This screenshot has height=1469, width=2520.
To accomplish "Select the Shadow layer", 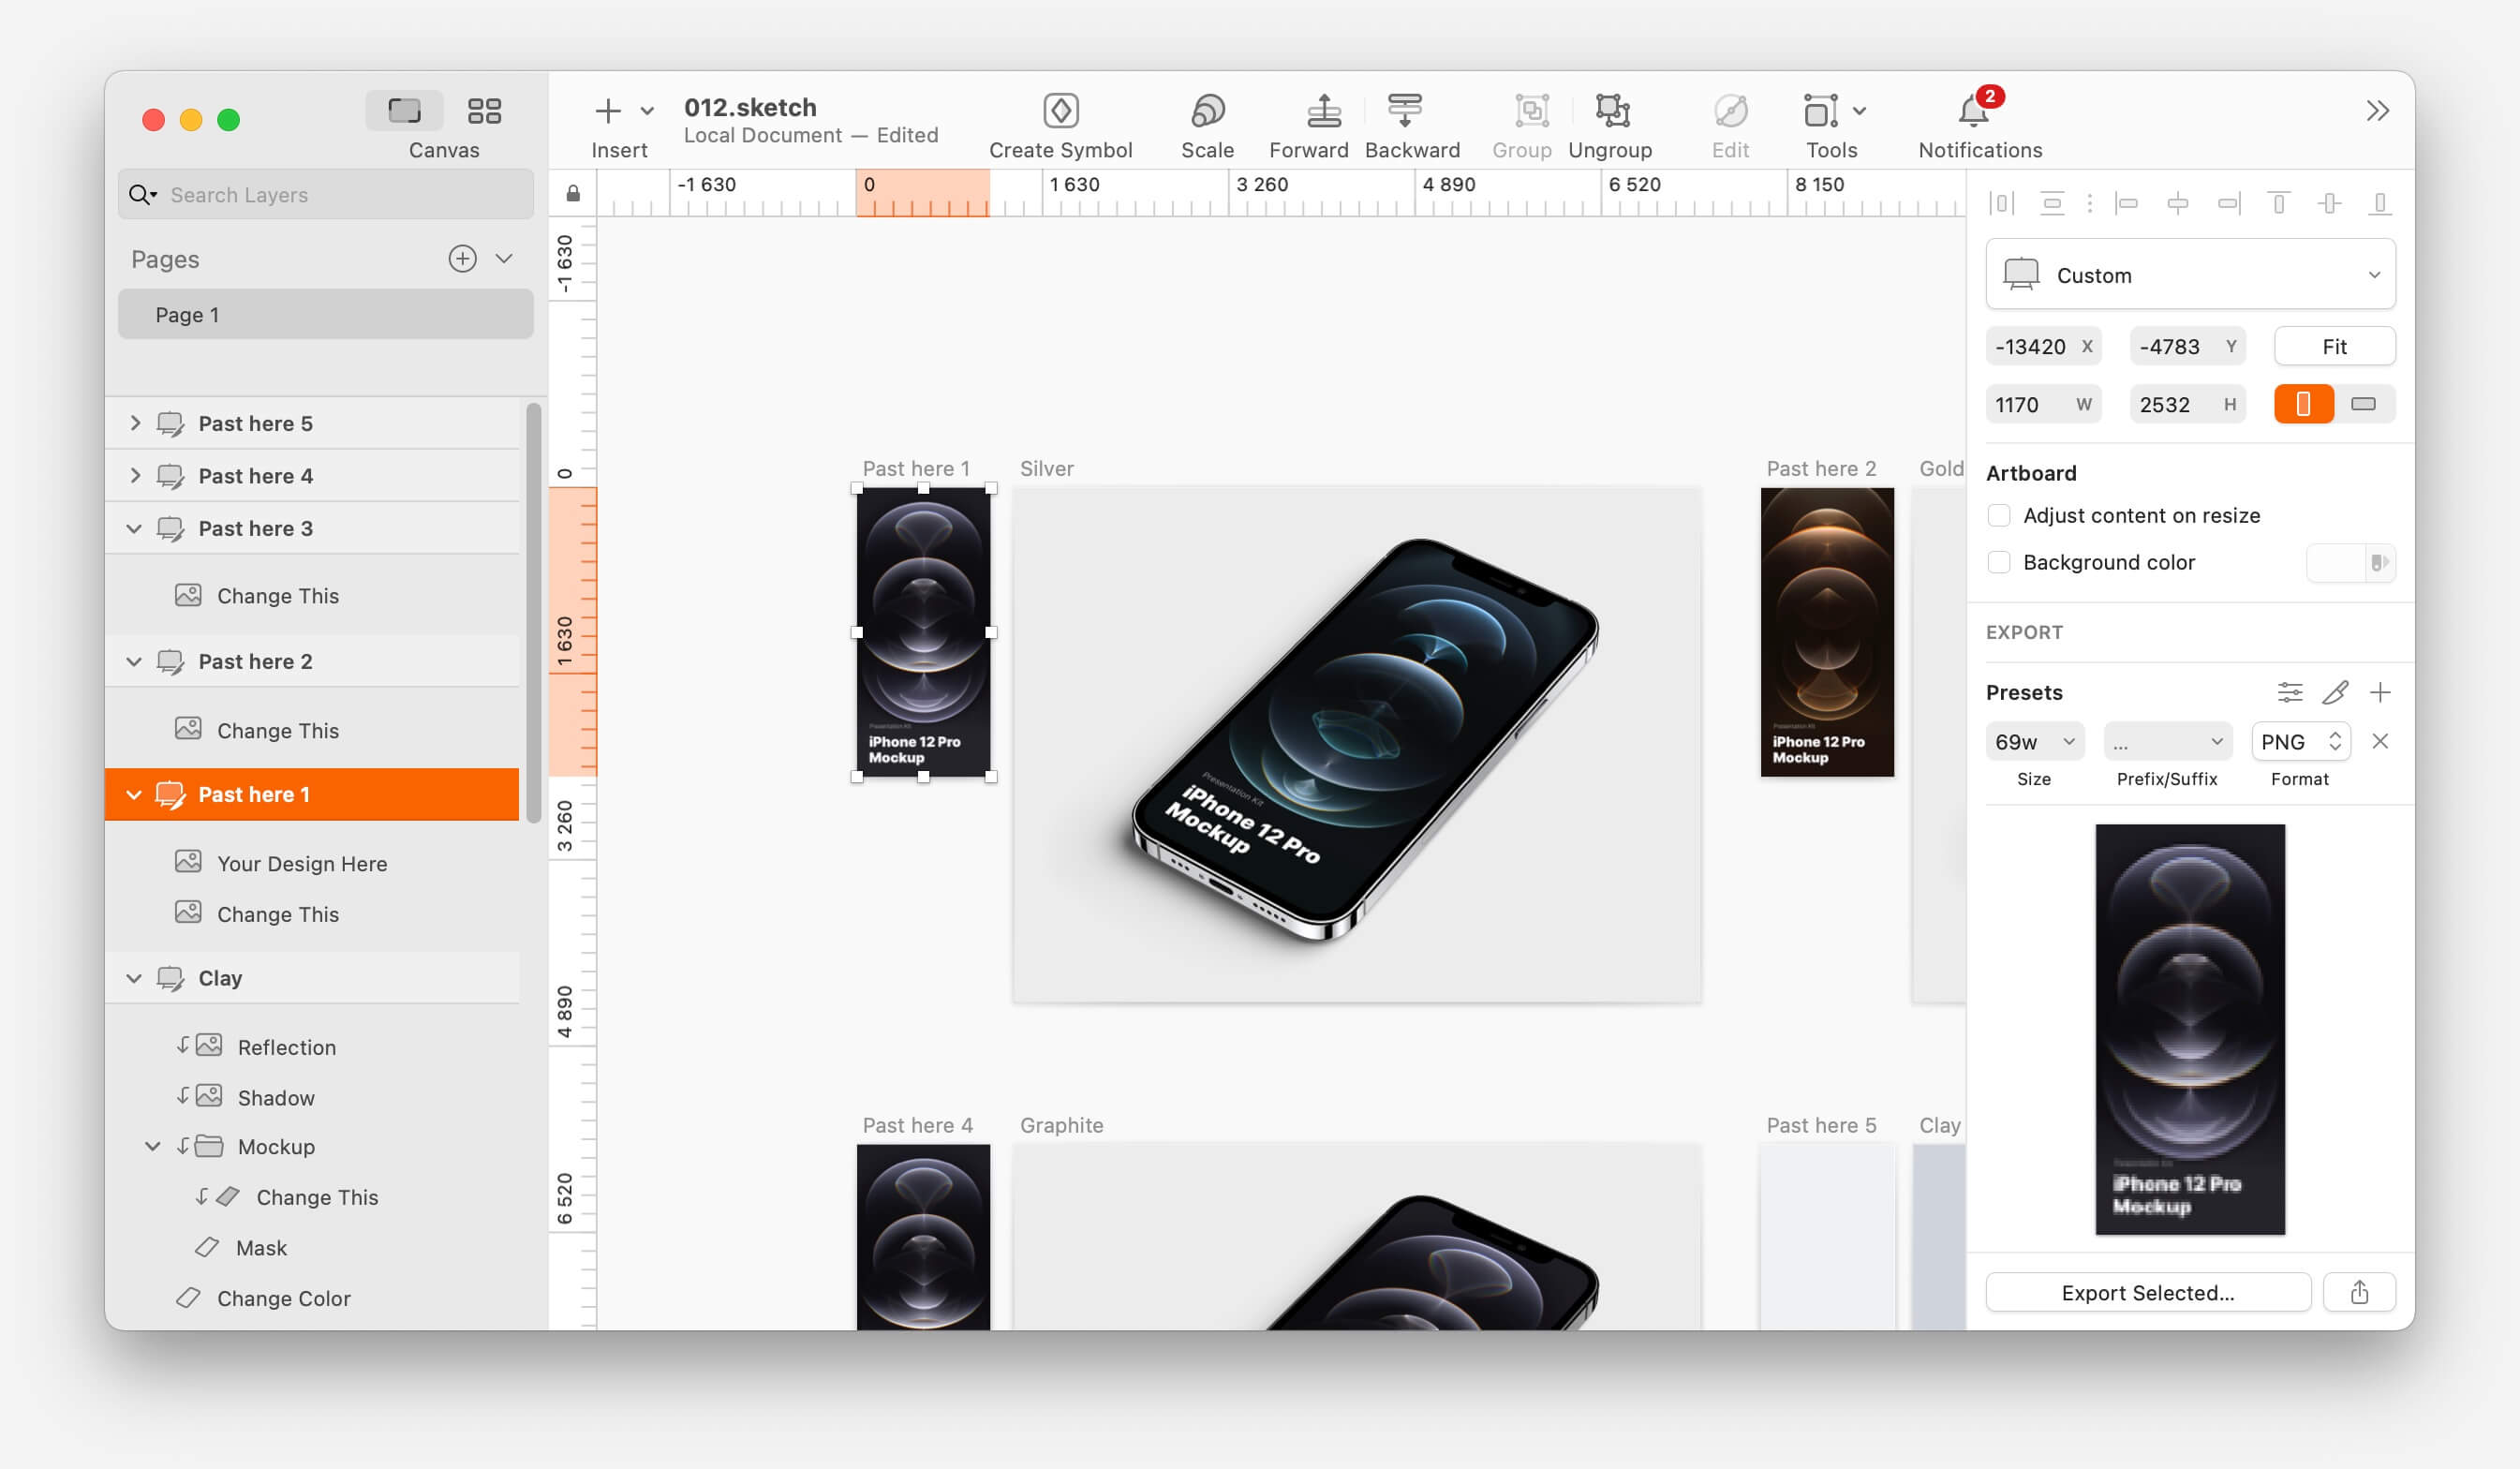I will tap(312, 1097).
